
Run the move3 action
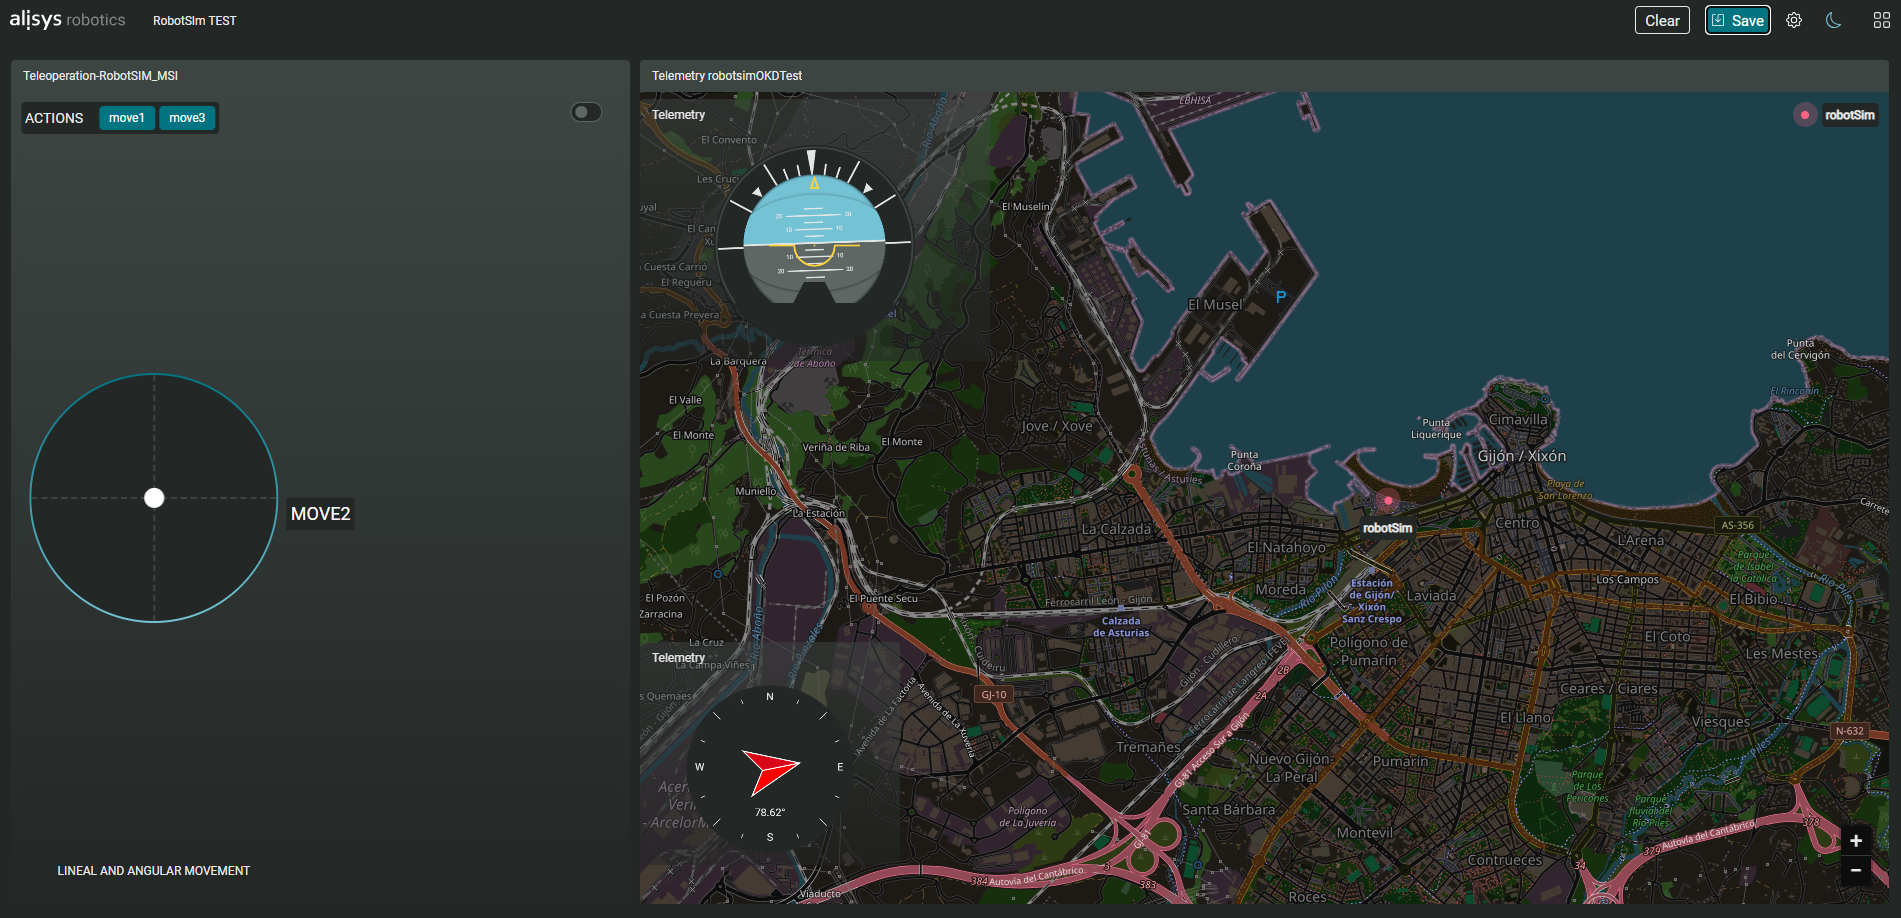point(187,118)
